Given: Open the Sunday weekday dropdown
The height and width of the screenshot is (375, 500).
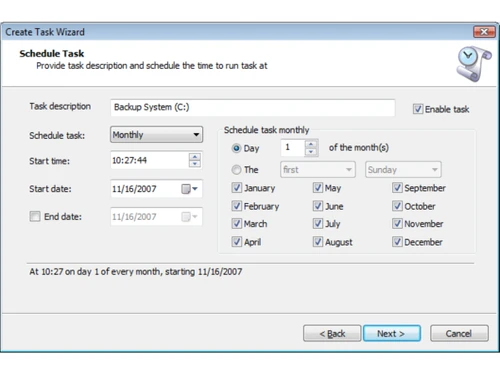Looking at the screenshot, I should pyautogui.click(x=403, y=170).
